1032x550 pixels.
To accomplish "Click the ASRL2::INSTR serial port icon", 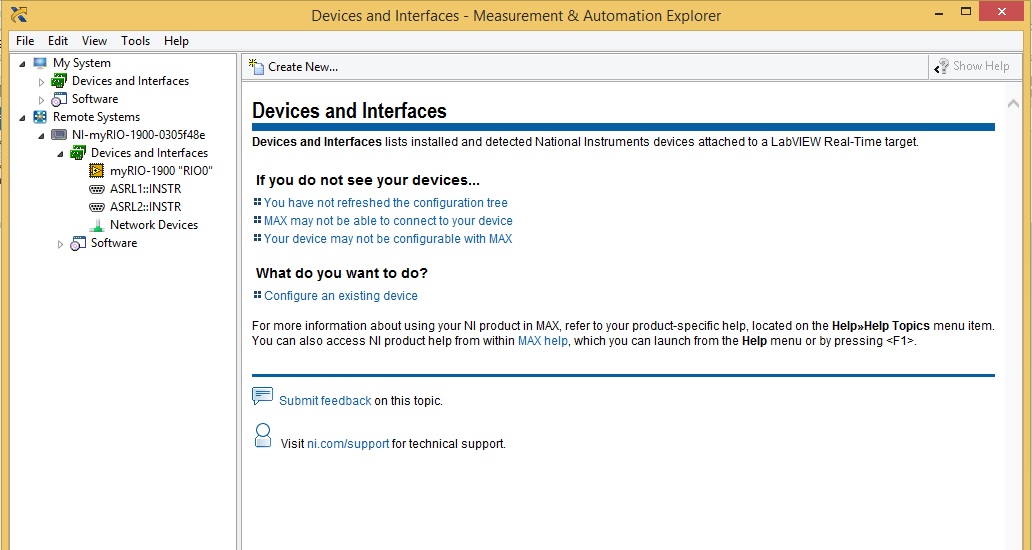I will 97,207.
